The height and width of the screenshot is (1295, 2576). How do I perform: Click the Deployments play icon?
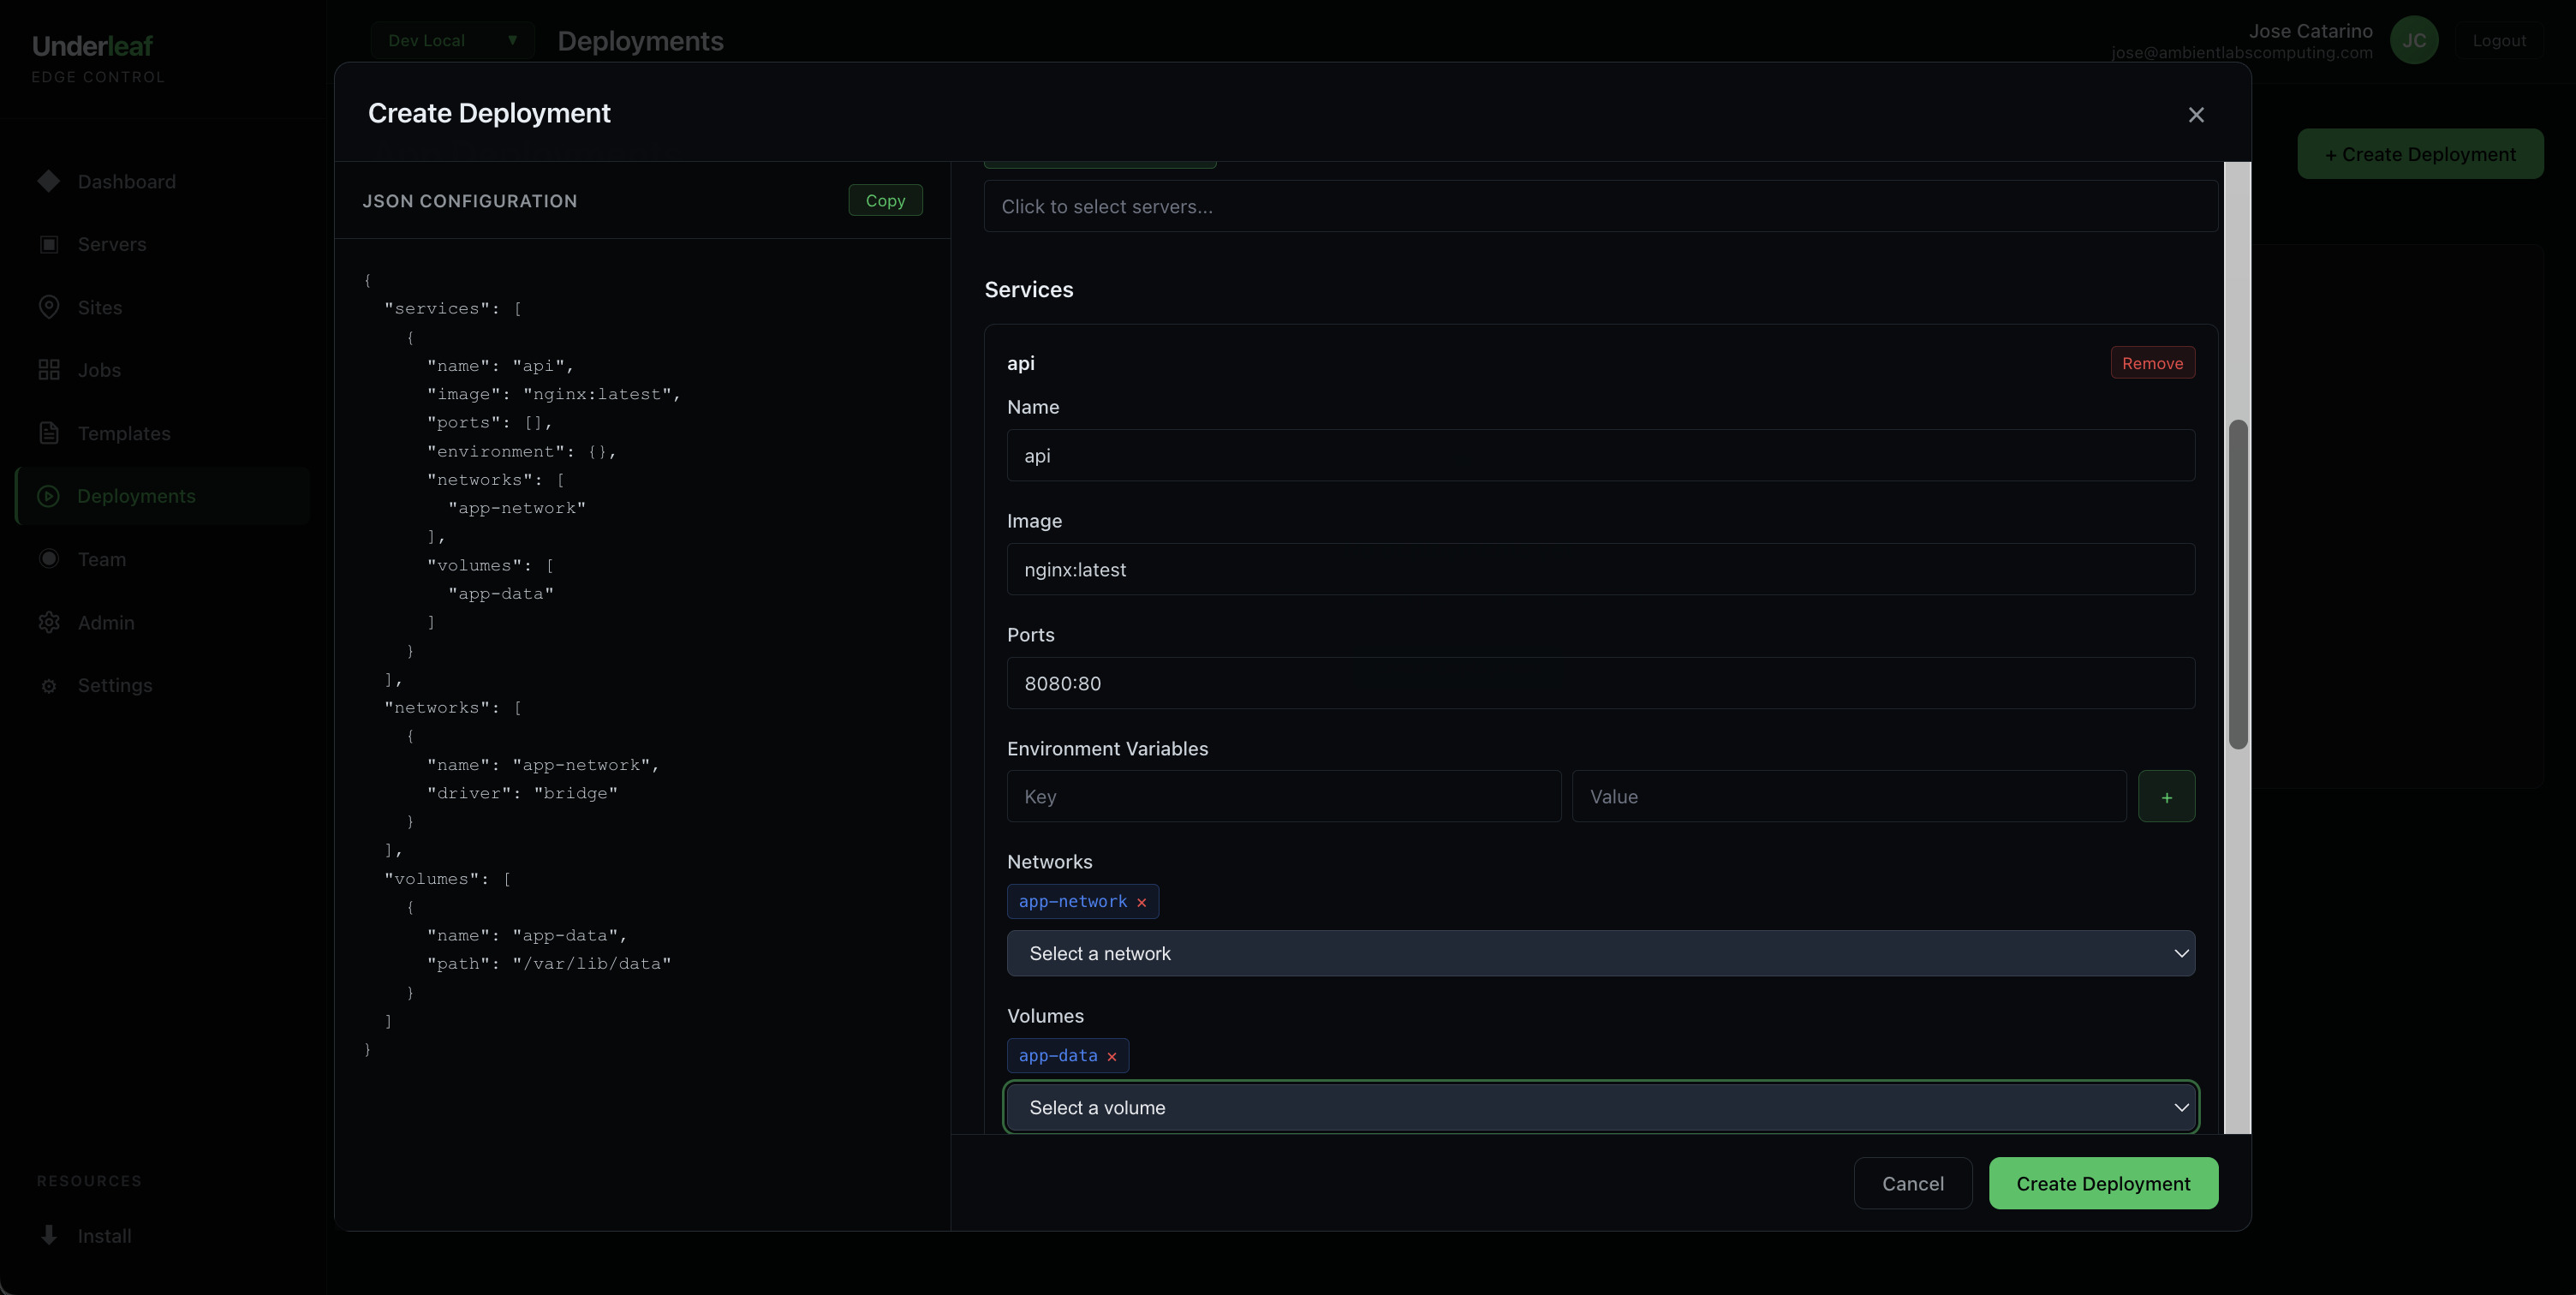point(50,495)
